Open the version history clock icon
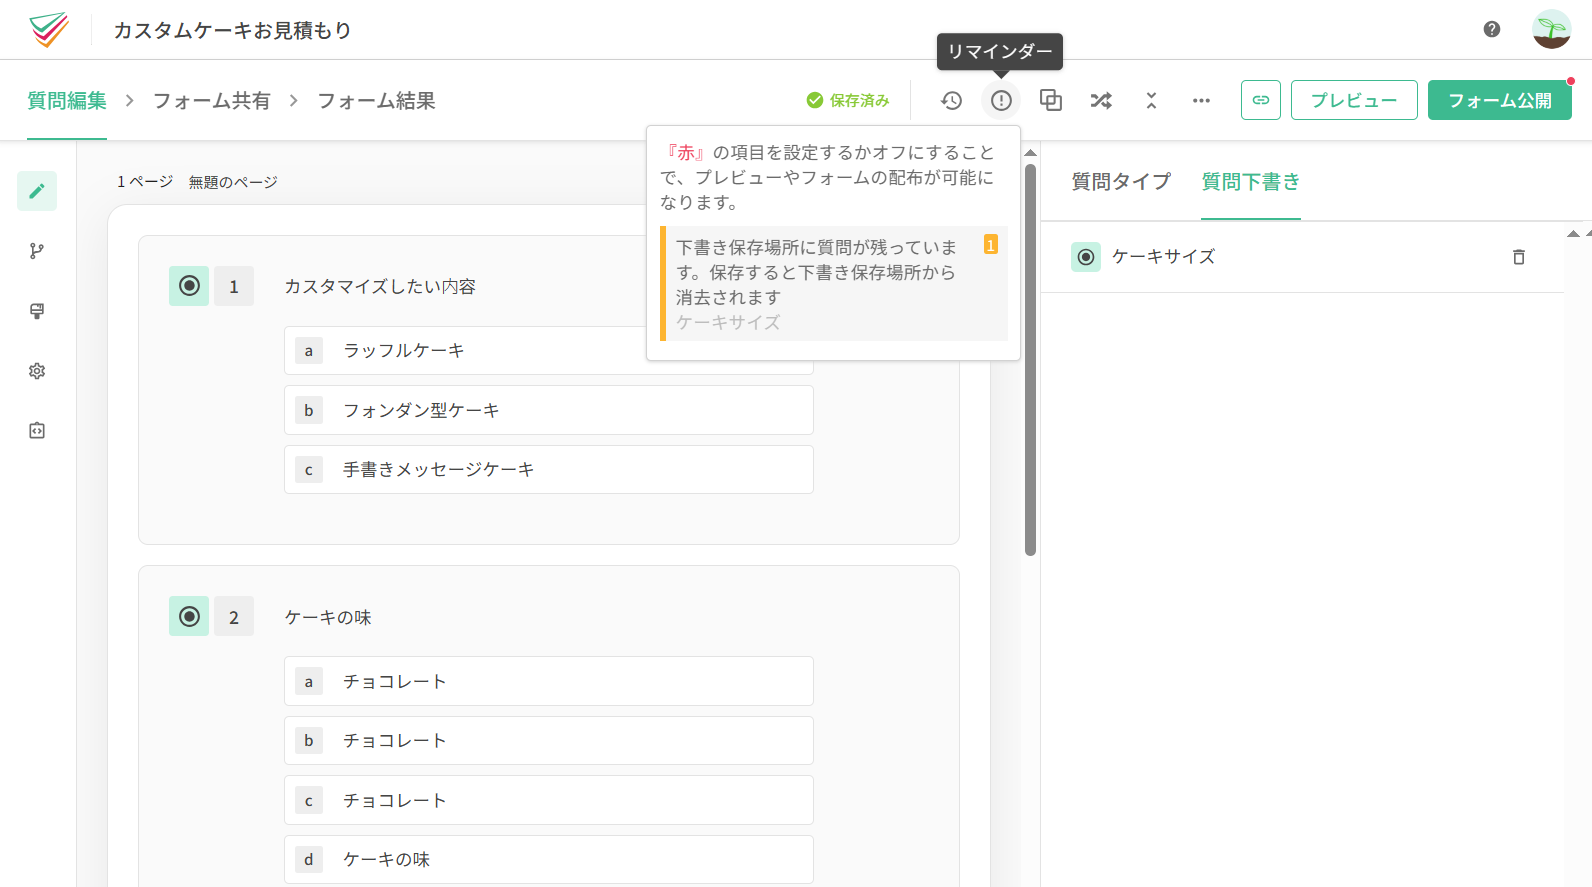This screenshot has height=887, width=1592. (951, 100)
